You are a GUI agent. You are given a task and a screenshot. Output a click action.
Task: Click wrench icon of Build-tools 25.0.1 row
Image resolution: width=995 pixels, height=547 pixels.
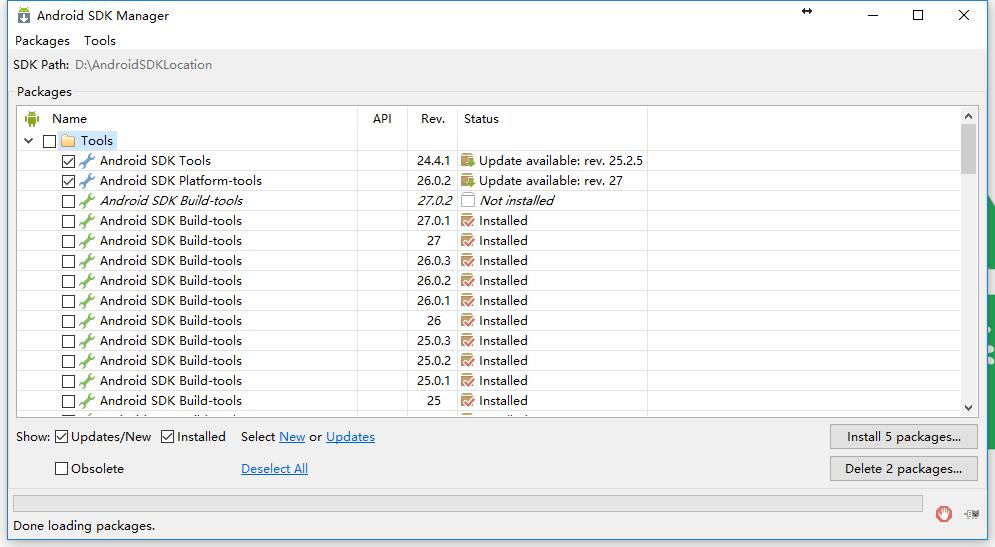(87, 381)
